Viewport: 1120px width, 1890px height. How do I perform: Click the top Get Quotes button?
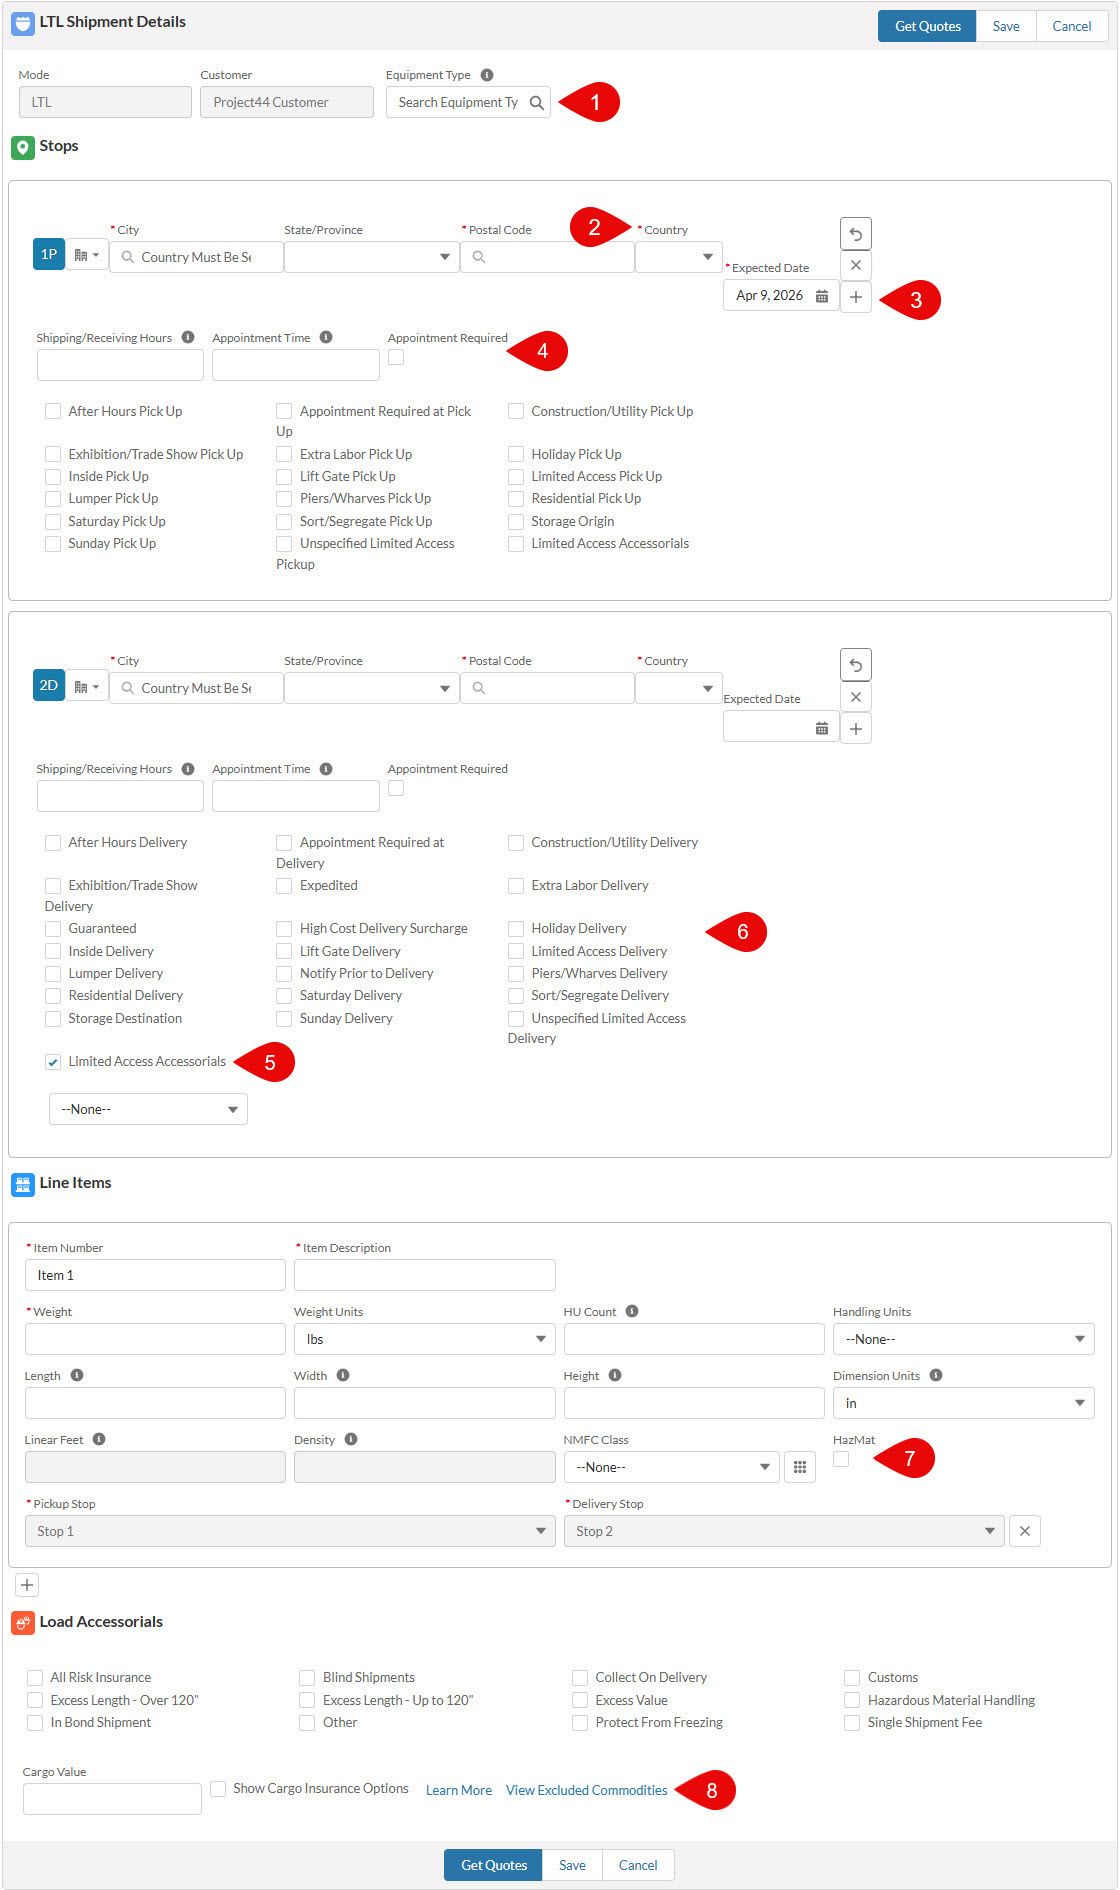click(927, 26)
